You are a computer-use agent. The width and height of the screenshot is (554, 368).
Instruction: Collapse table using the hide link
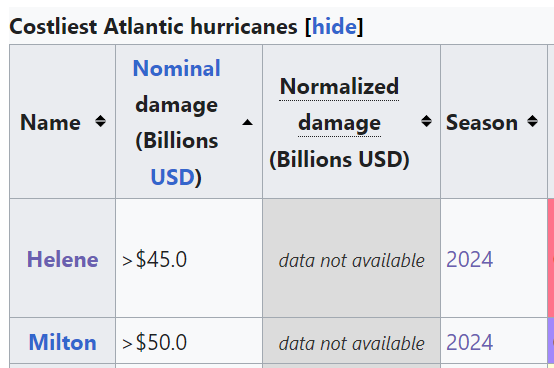pos(334,26)
